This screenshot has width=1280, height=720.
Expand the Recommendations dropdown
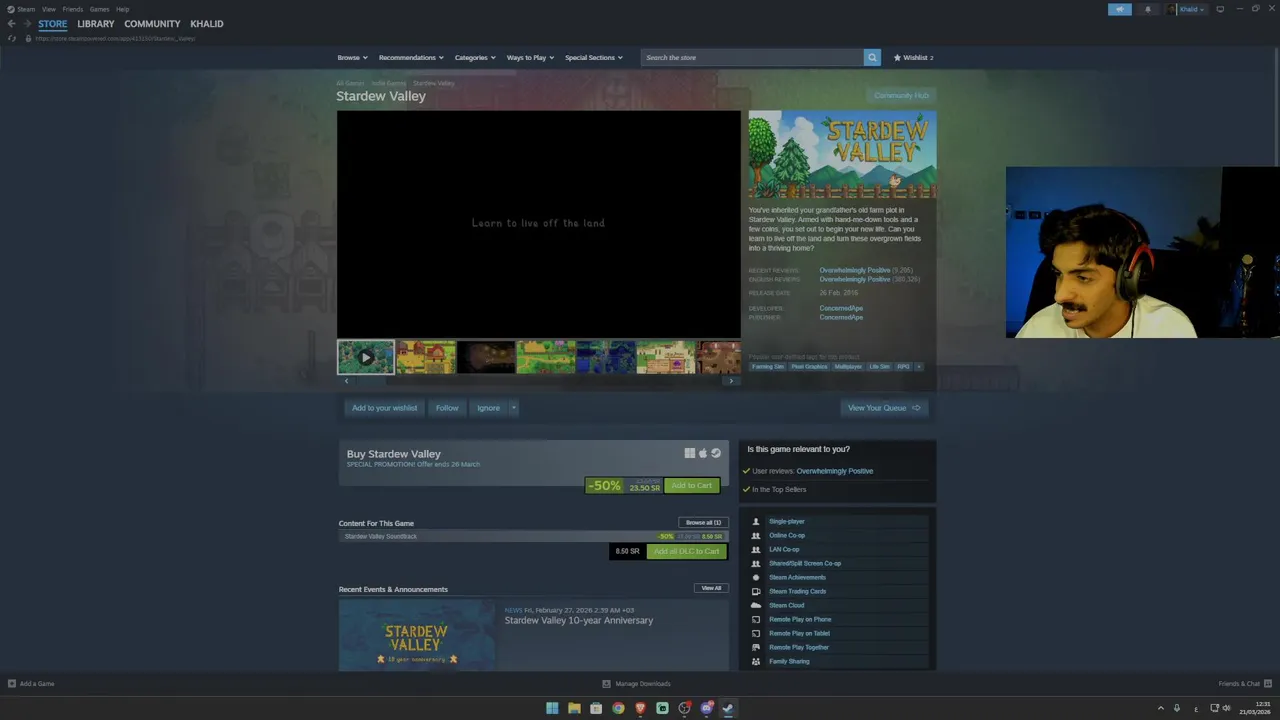[x=411, y=57]
